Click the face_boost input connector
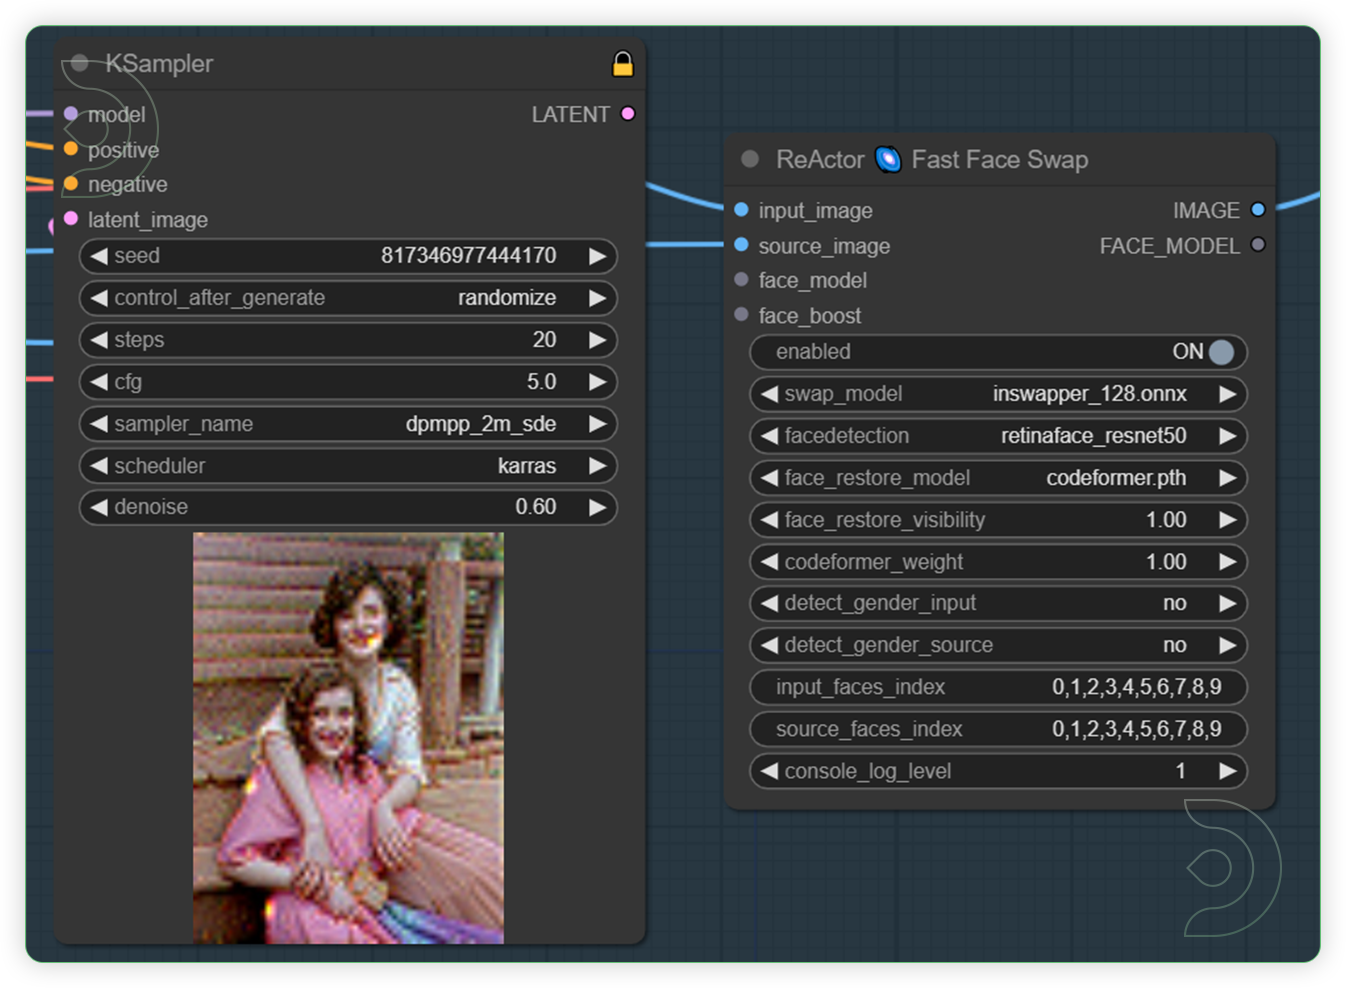1346x988 pixels. coord(741,315)
